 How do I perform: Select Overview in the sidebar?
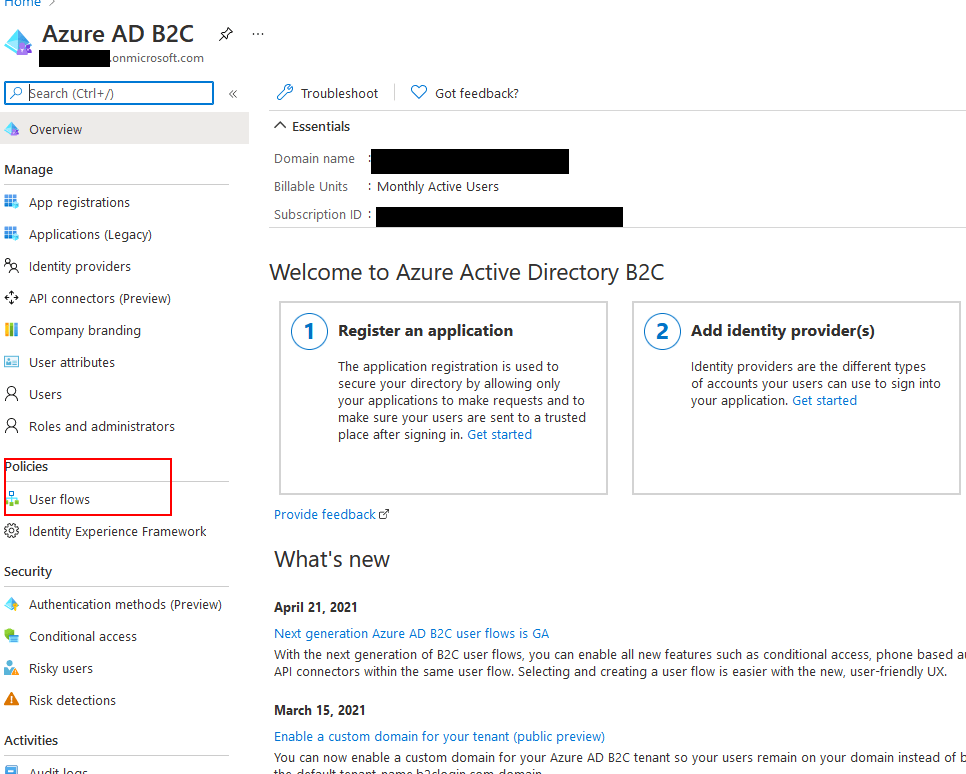tap(56, 130)
